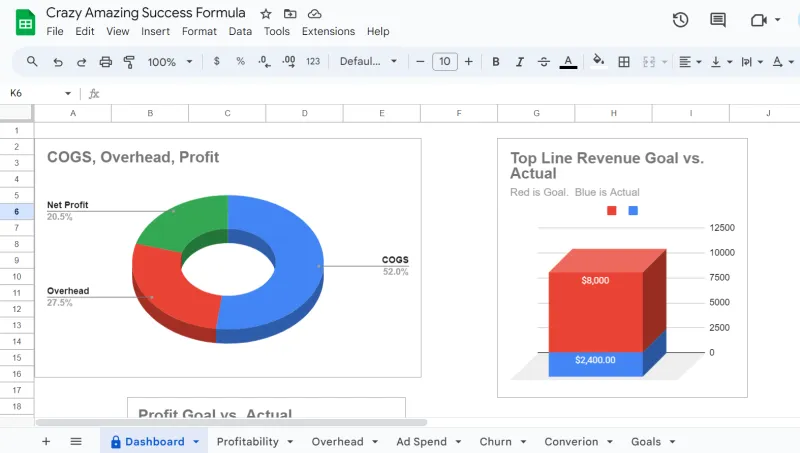
Task: Open the Data menu
Action: point(240,32)
